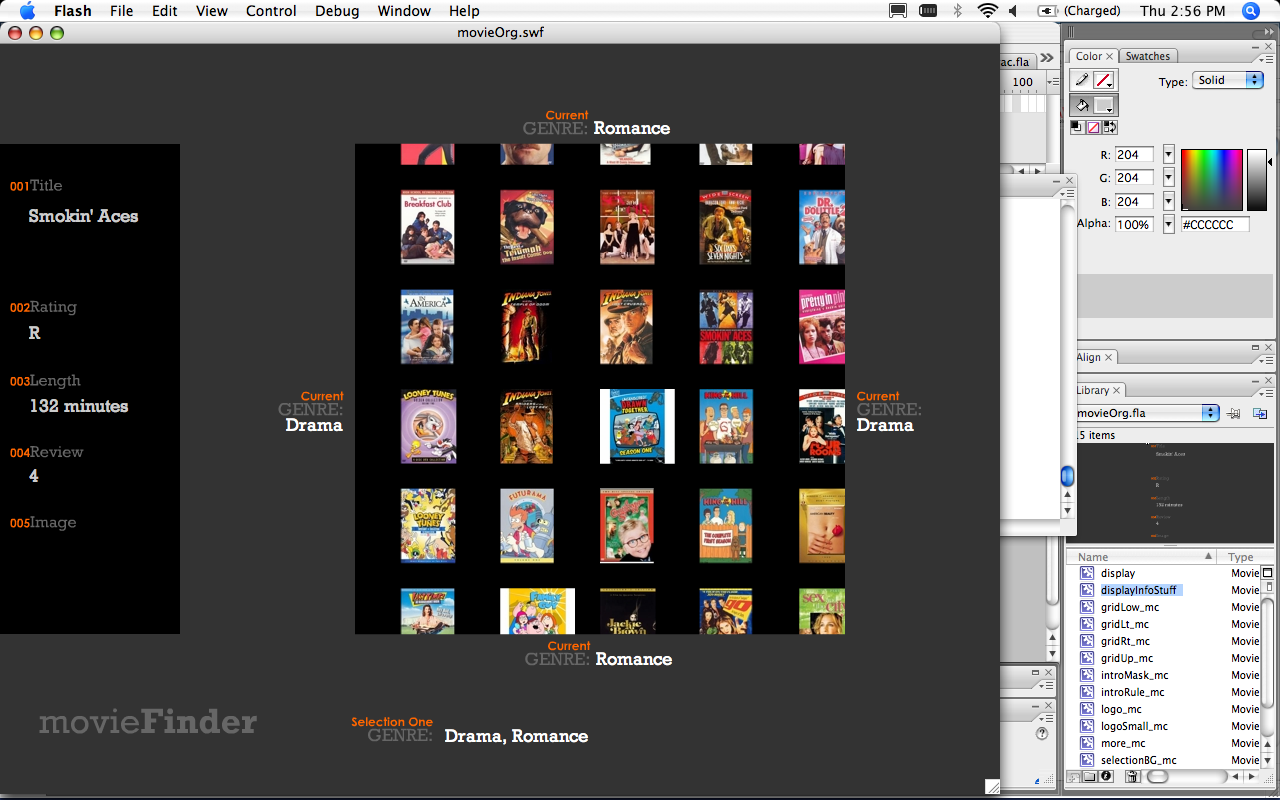Click the black and white default colors icon

point(1077,127)
